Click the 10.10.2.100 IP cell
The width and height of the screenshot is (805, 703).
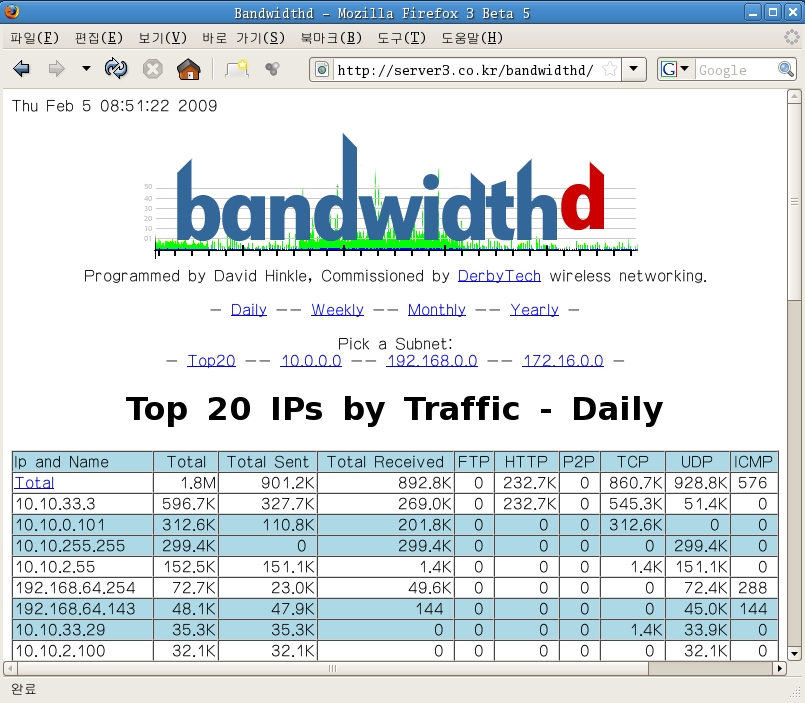[x=83, y=651]
